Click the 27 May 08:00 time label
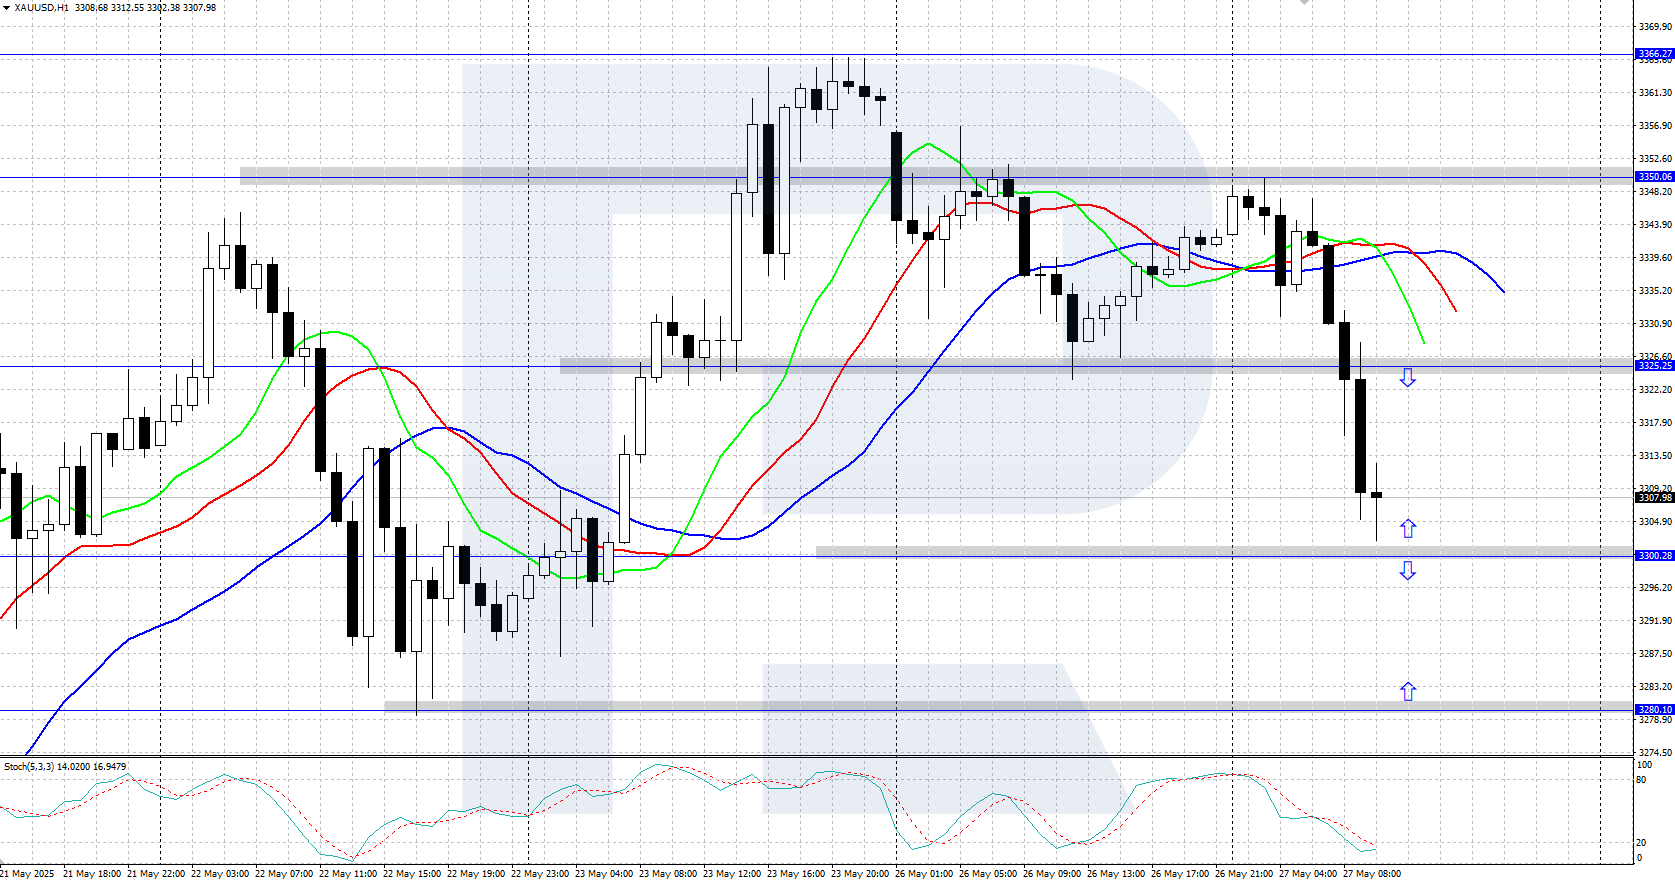 tap(1372, 874)
